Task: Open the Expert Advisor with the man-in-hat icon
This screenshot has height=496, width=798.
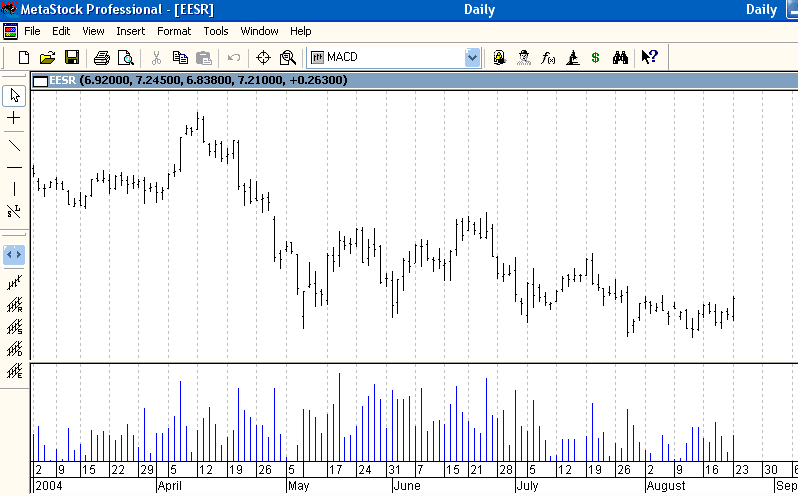Action: (524, 57)
